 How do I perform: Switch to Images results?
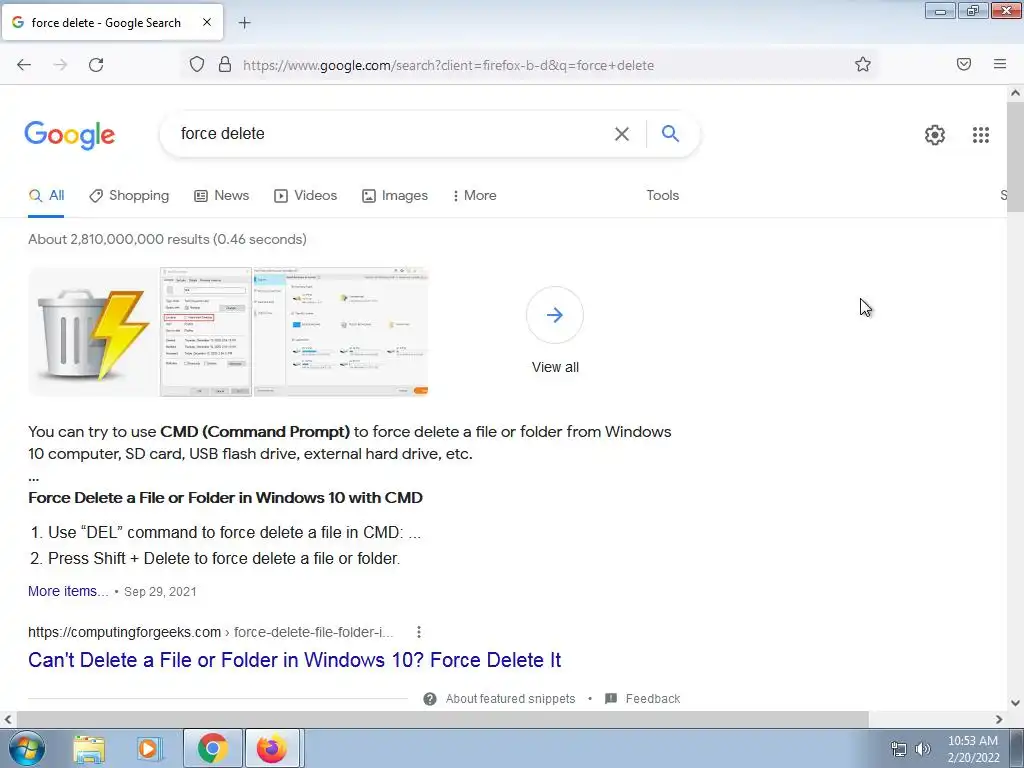tap(394, 196)
